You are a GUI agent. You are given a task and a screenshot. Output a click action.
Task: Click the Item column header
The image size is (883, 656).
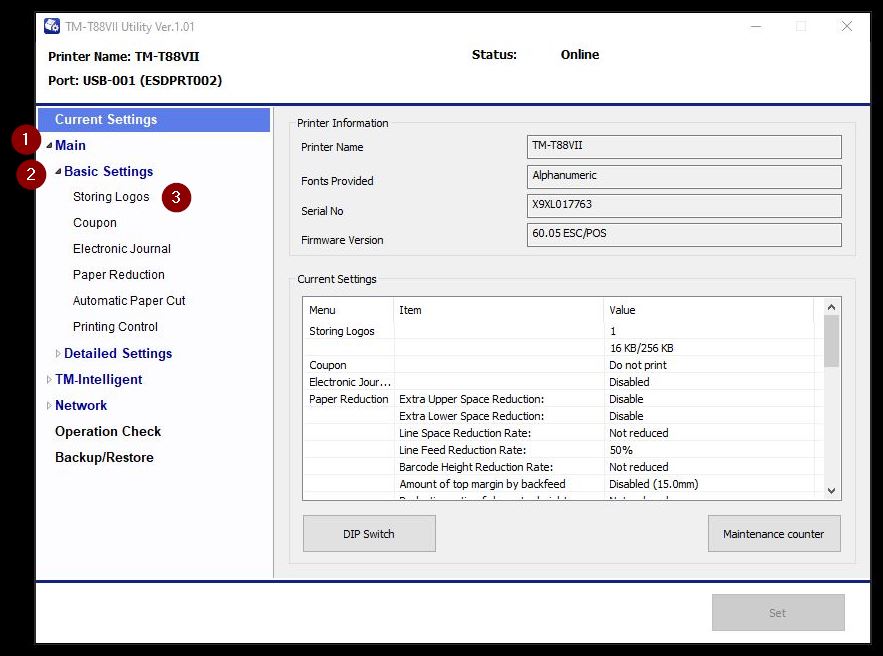tap(498, 310)
